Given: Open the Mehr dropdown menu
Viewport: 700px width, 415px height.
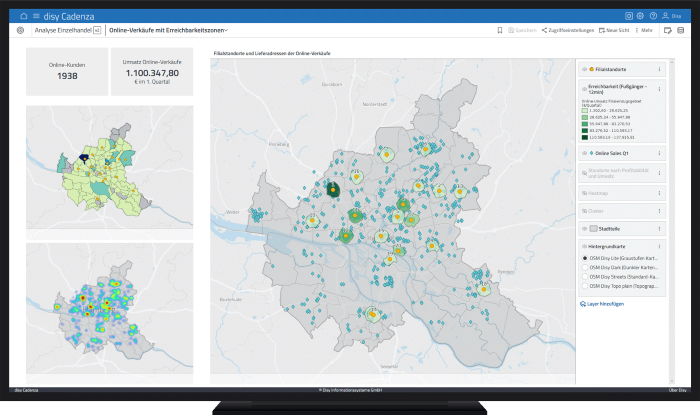Looking at the screenshot, I should 647,31.
